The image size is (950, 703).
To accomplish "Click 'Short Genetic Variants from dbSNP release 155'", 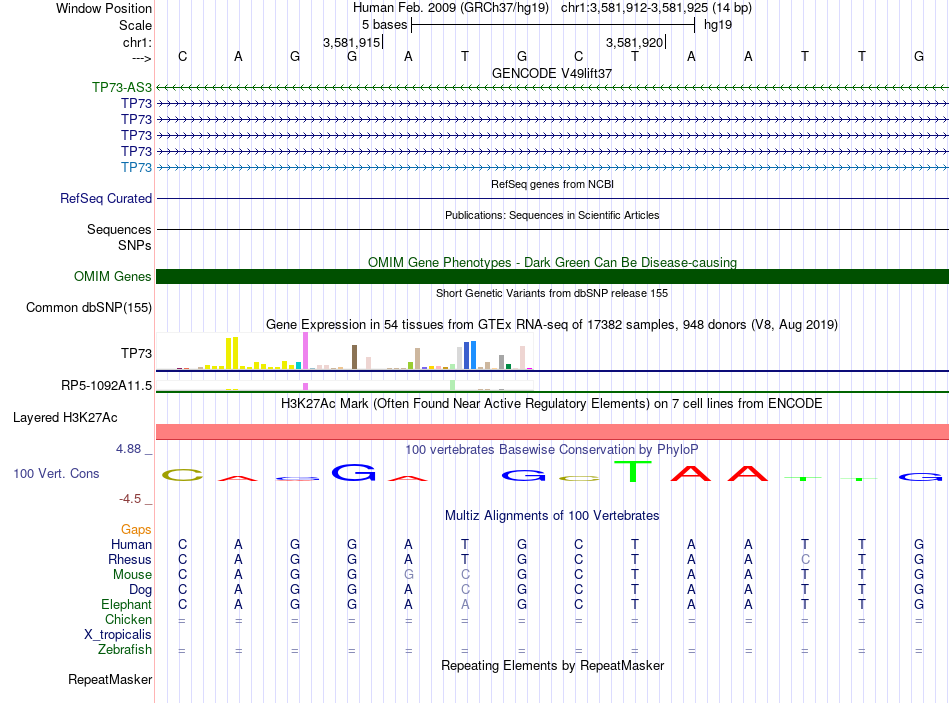I will click(x=552, y=293).
